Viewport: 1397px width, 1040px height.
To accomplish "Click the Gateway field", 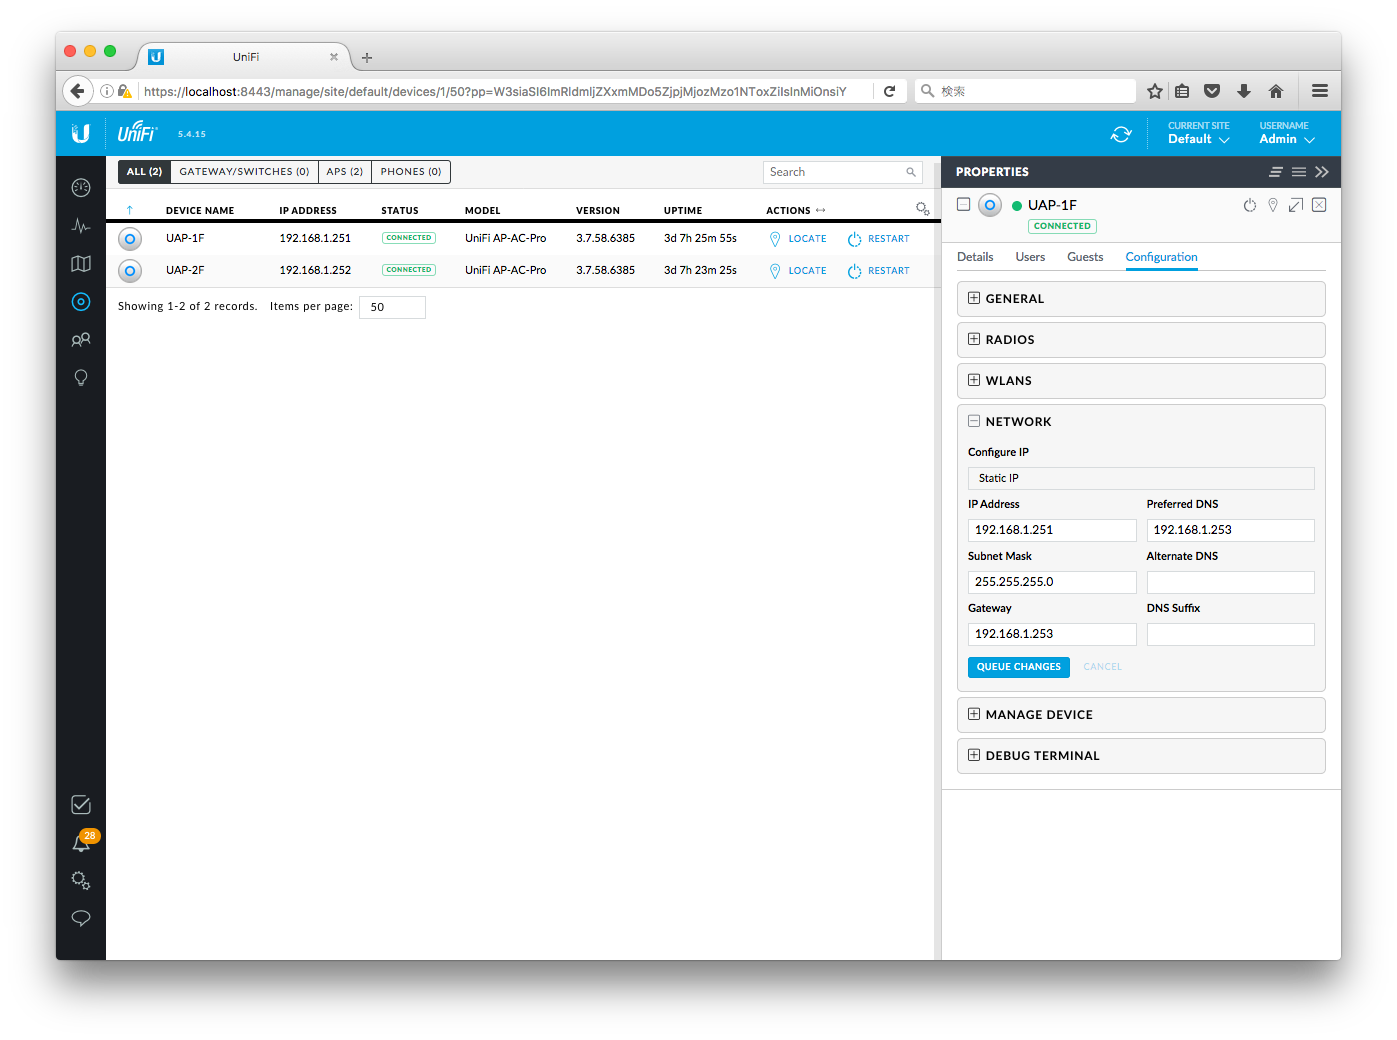I will [x=1052, y=634].
